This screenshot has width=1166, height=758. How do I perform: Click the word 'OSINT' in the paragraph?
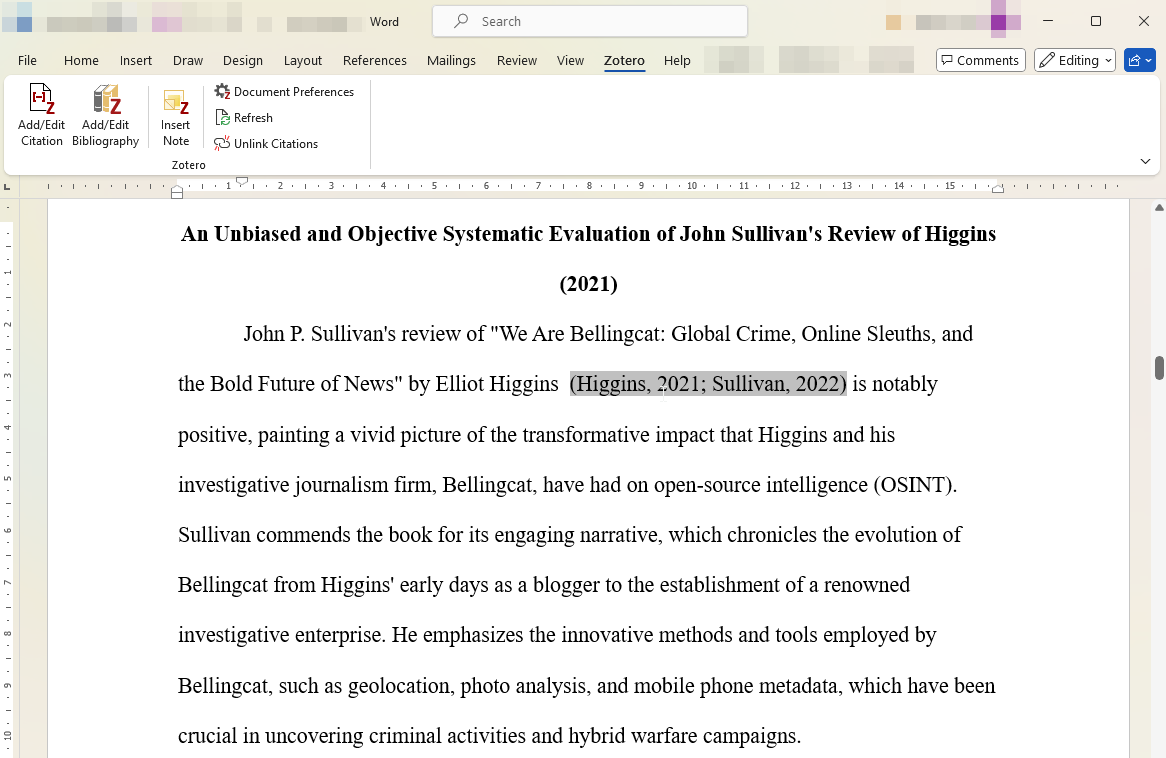[911, 485]
